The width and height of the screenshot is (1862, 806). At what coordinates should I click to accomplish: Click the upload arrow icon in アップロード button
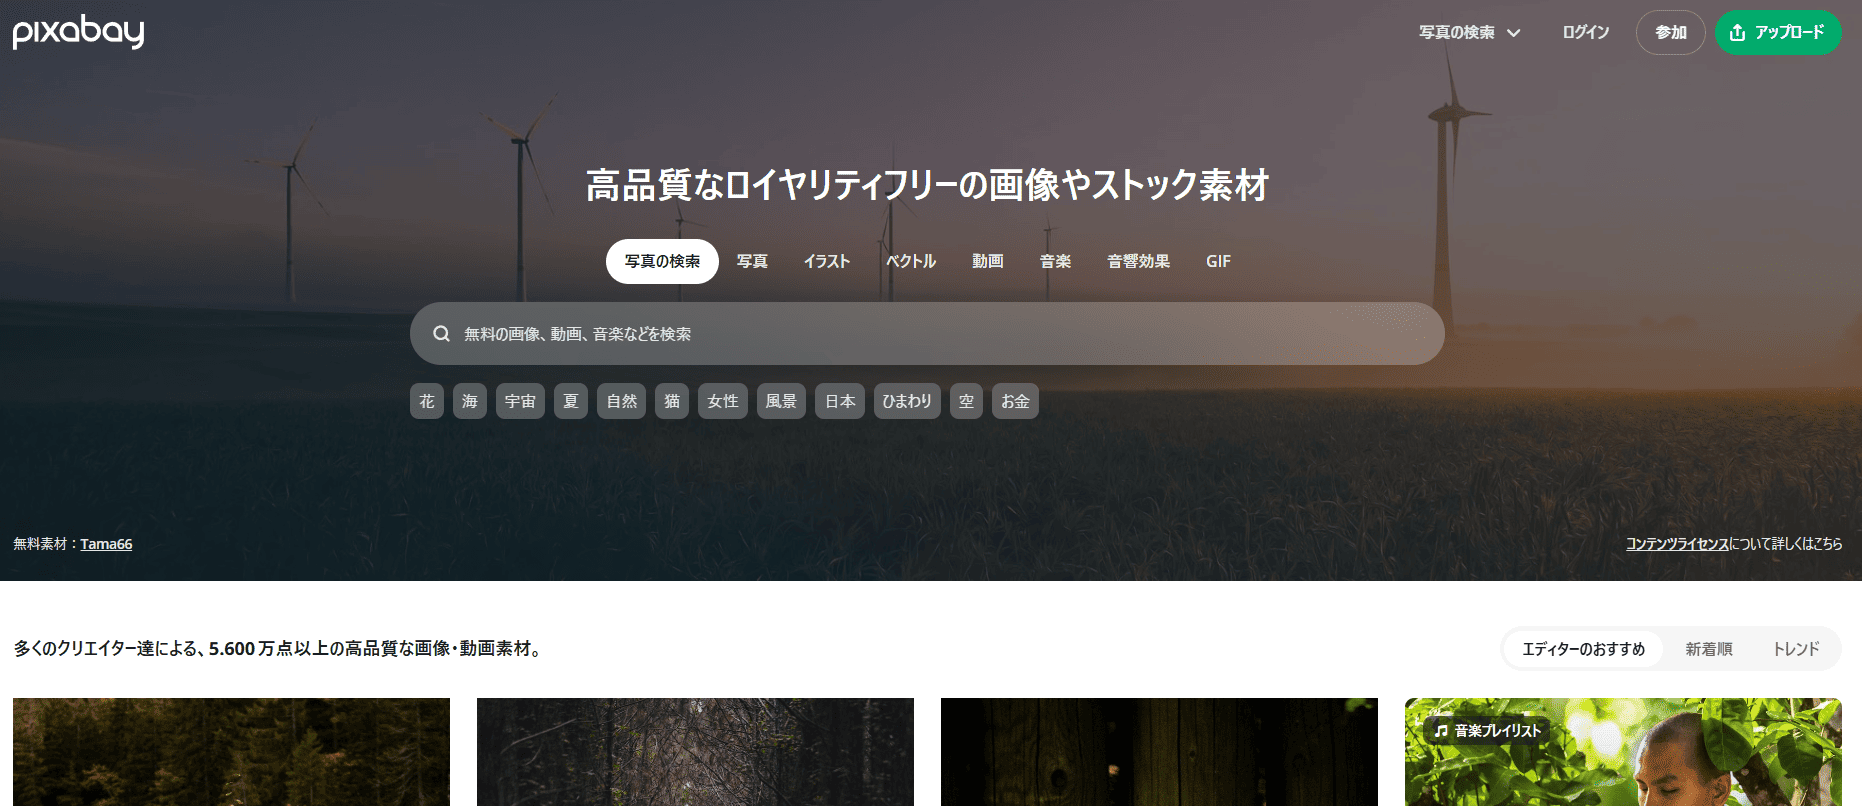pyautogui.click(x=1738, y=33)
